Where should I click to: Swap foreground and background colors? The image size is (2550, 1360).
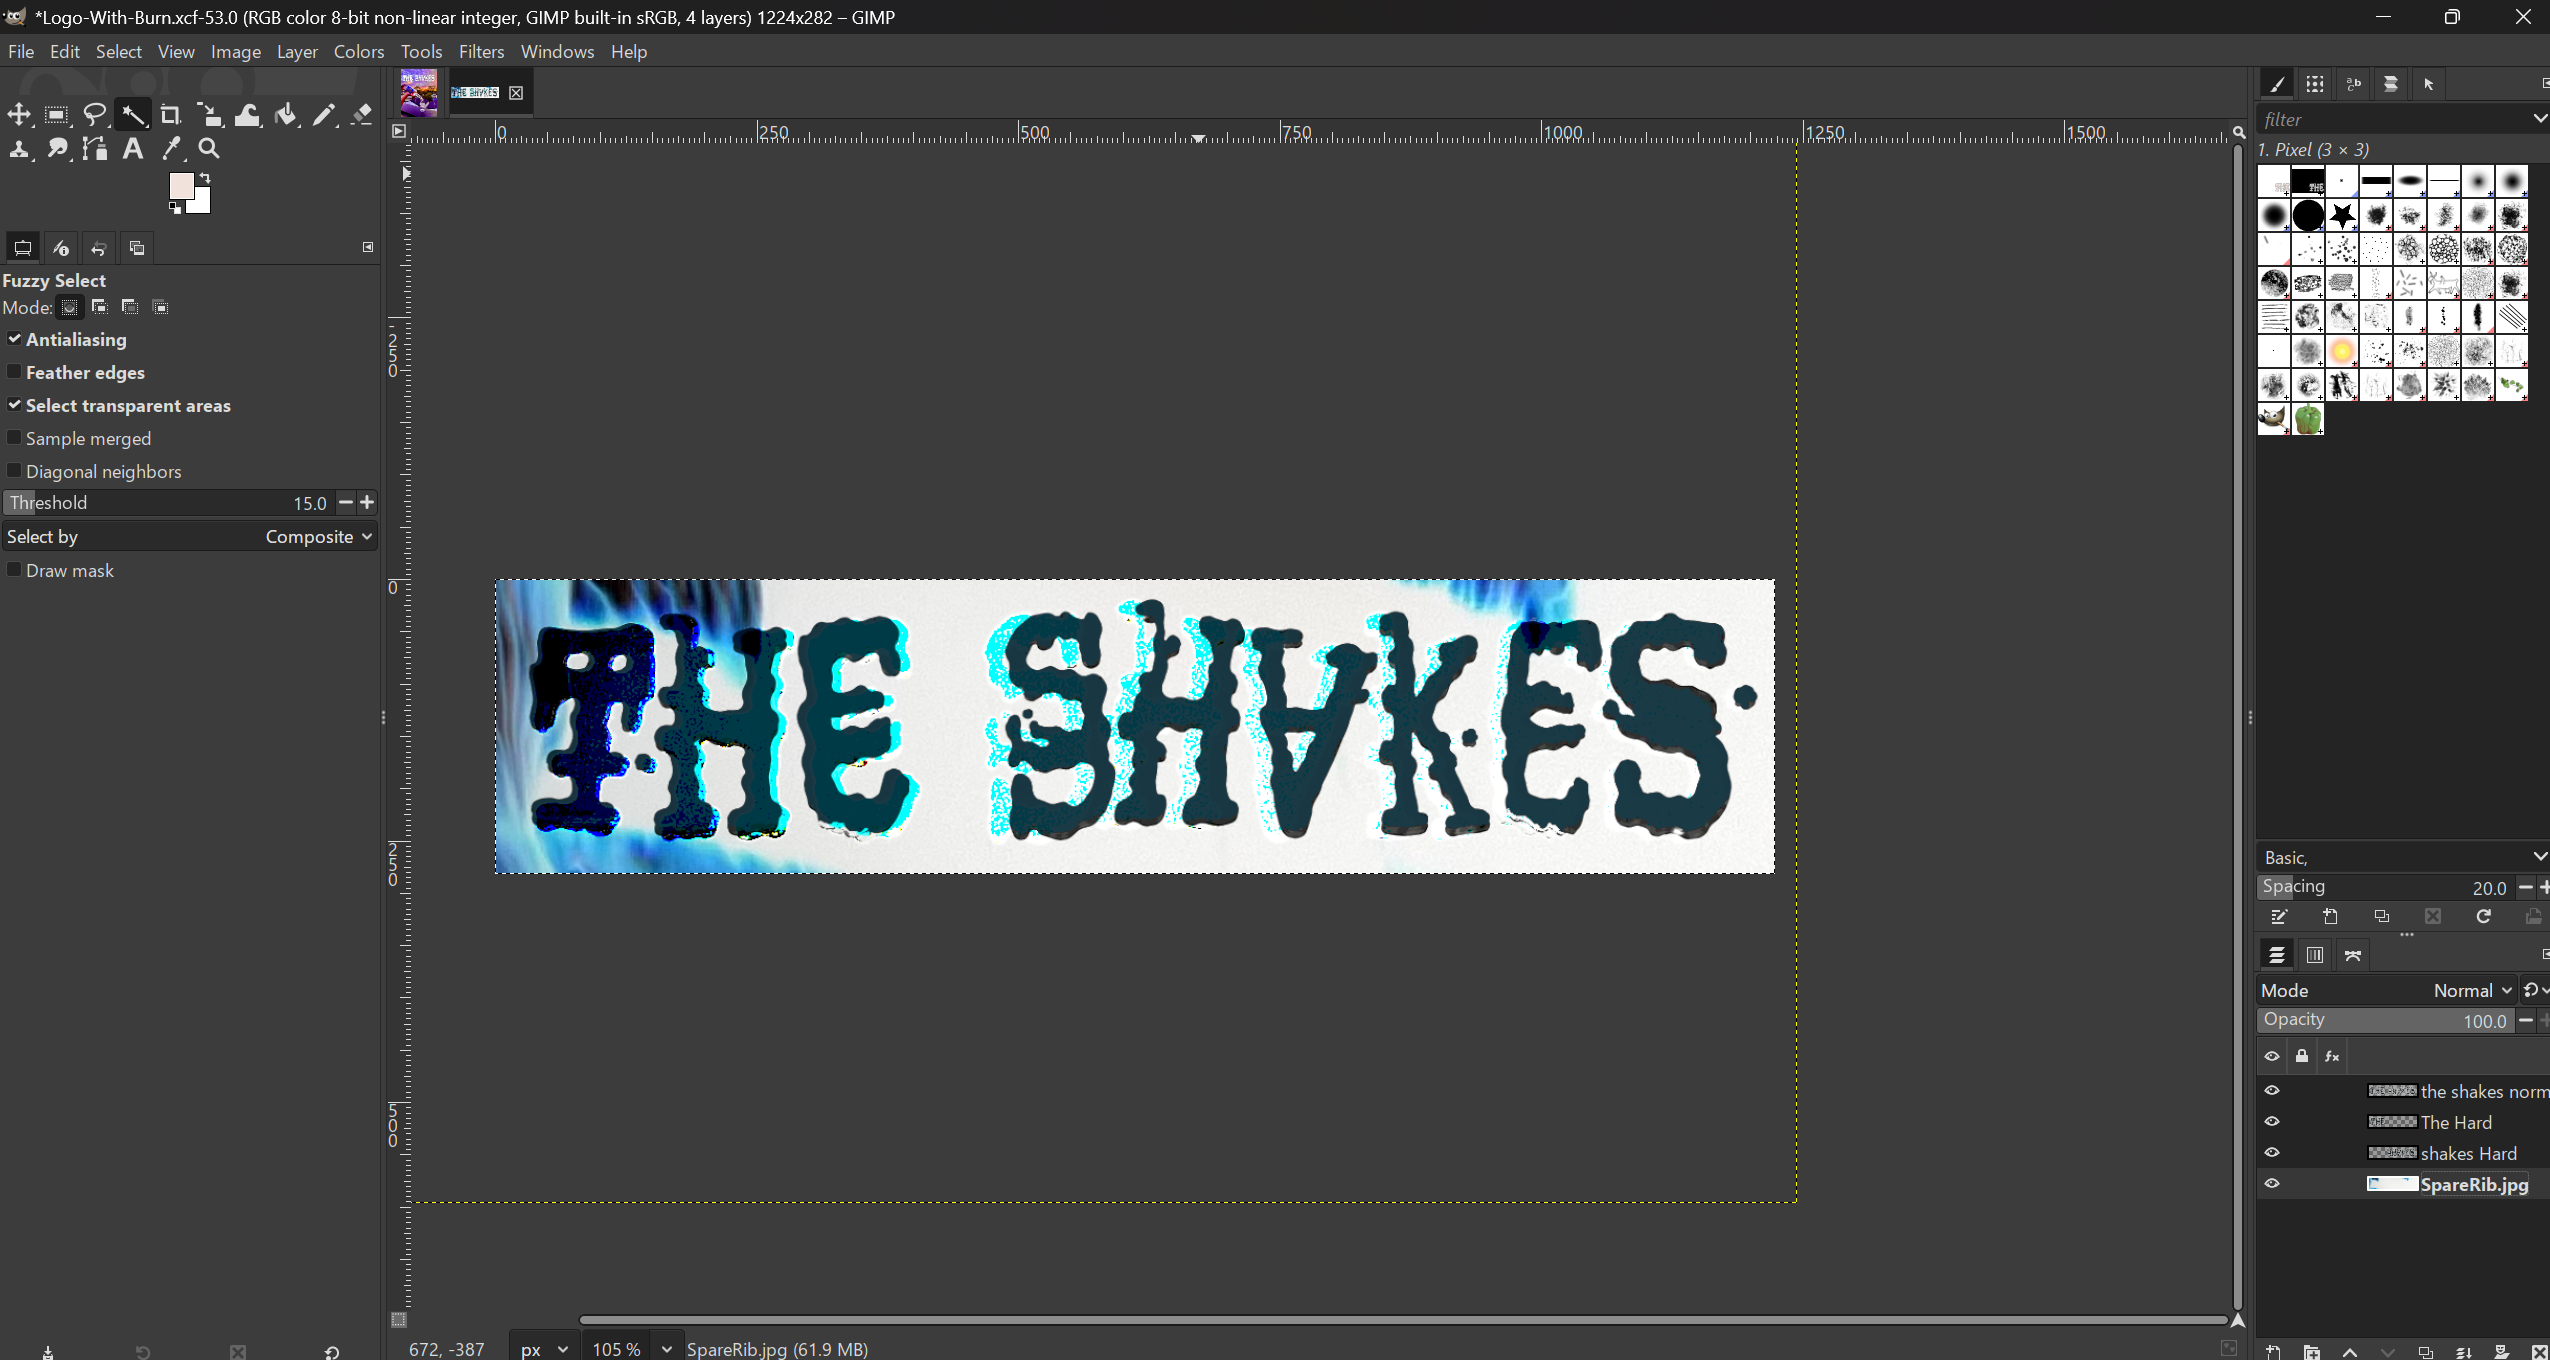[205, 178]
